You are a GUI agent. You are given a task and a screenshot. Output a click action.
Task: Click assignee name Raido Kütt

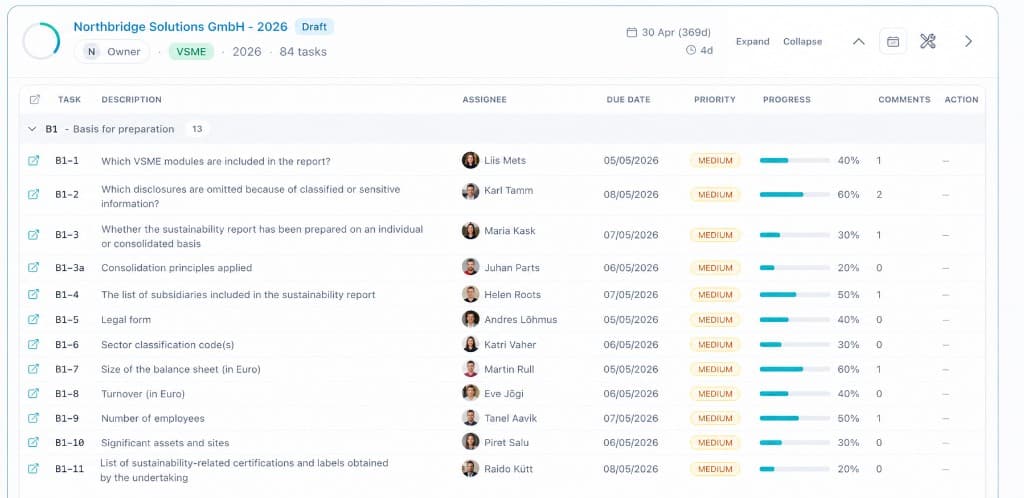pos(508,469)
